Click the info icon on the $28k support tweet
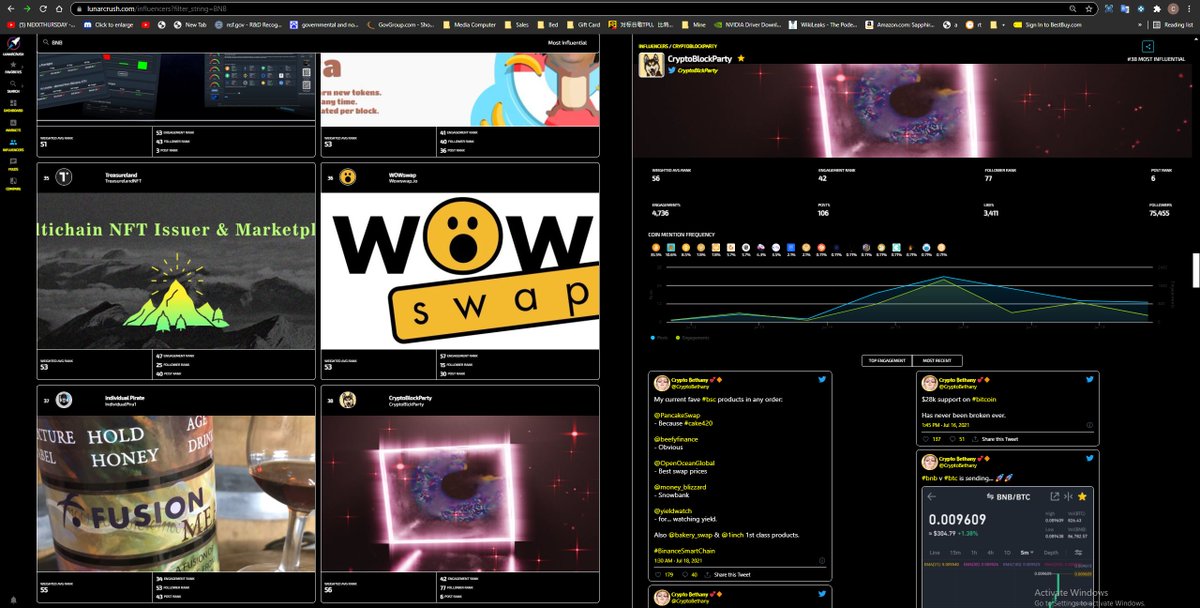The height and width of the screenshot is (608, 1200). (x=1089, y=427)
